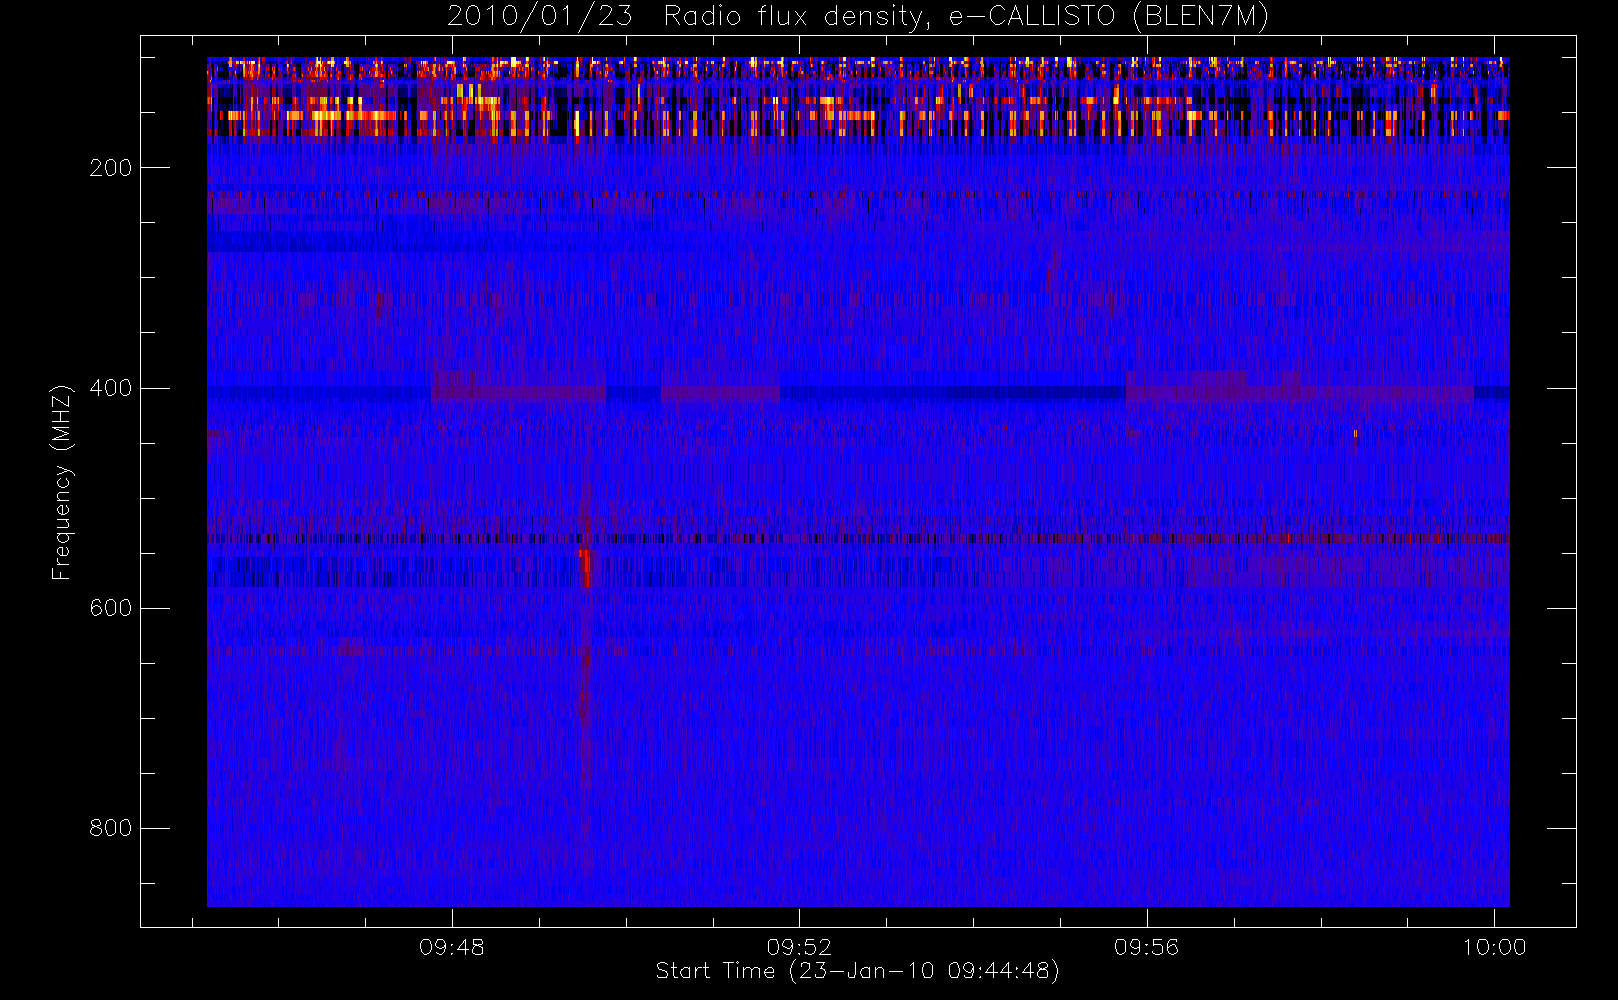Click the small orange spot near 440 MHz
1618x1000 pixels.
coord(1355,434)
